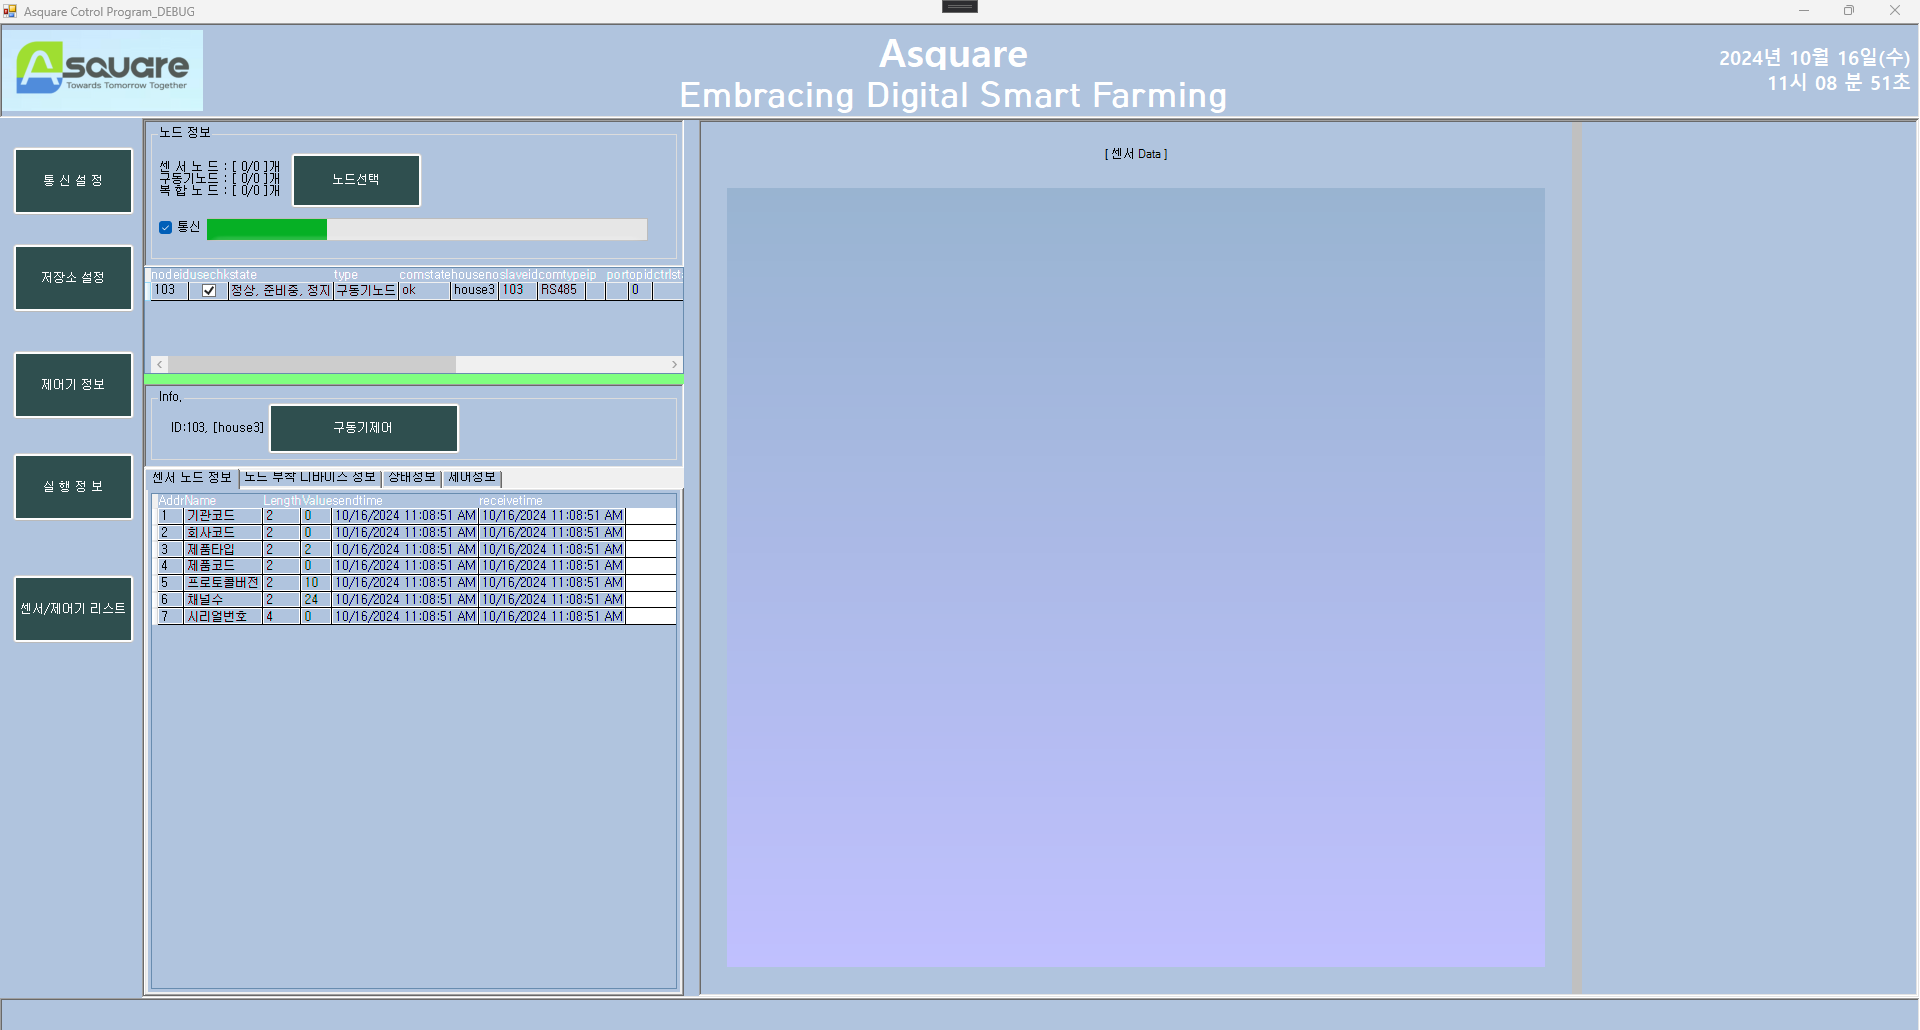Viewport: 1920px width, 1030px height.
Task: Open 센서/제어기 리스트 list
Action: (x=73, y=609)
